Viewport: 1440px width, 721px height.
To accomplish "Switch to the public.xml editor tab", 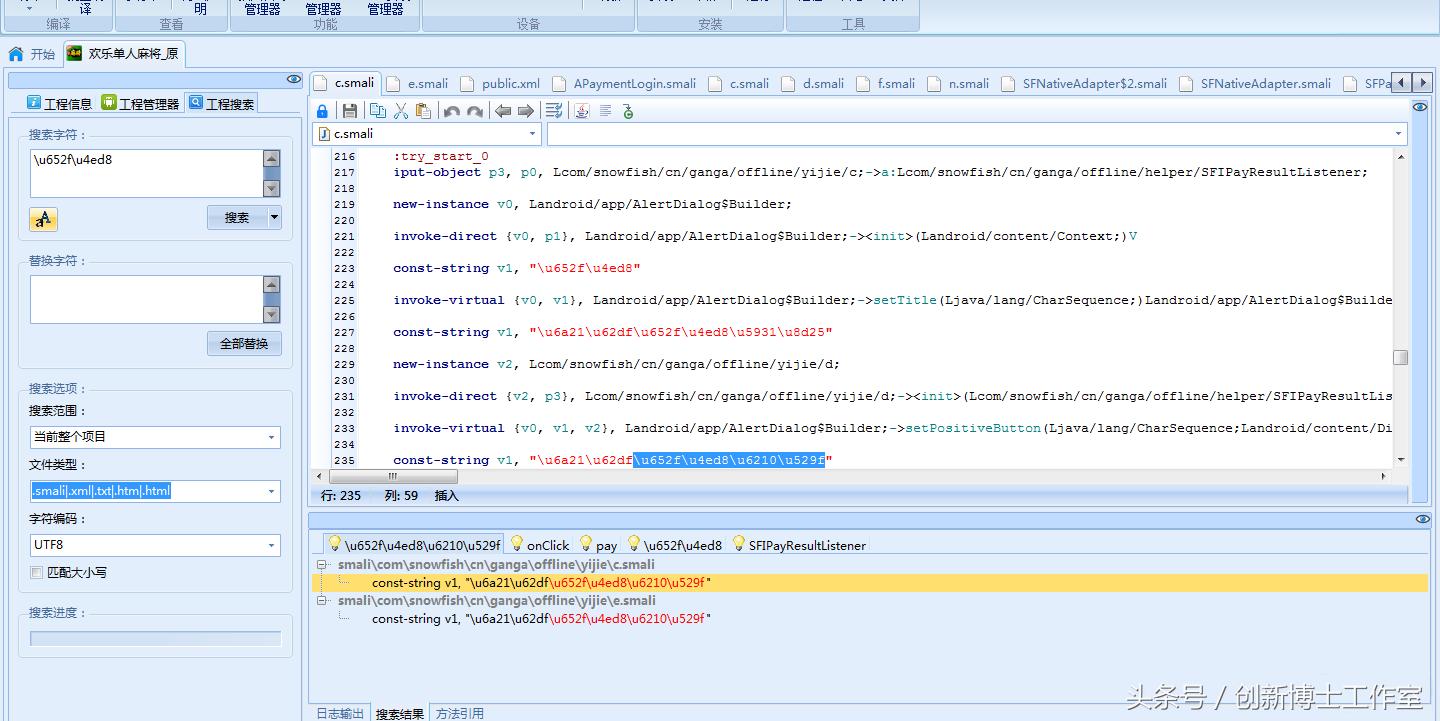I will (x=510, y=84).
